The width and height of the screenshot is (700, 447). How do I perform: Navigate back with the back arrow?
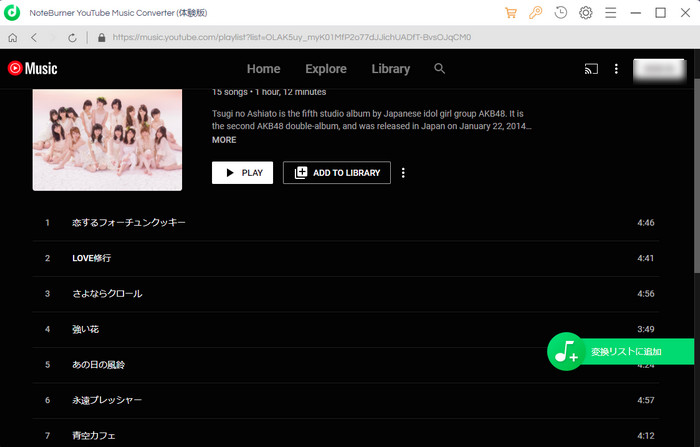point(34,38)
